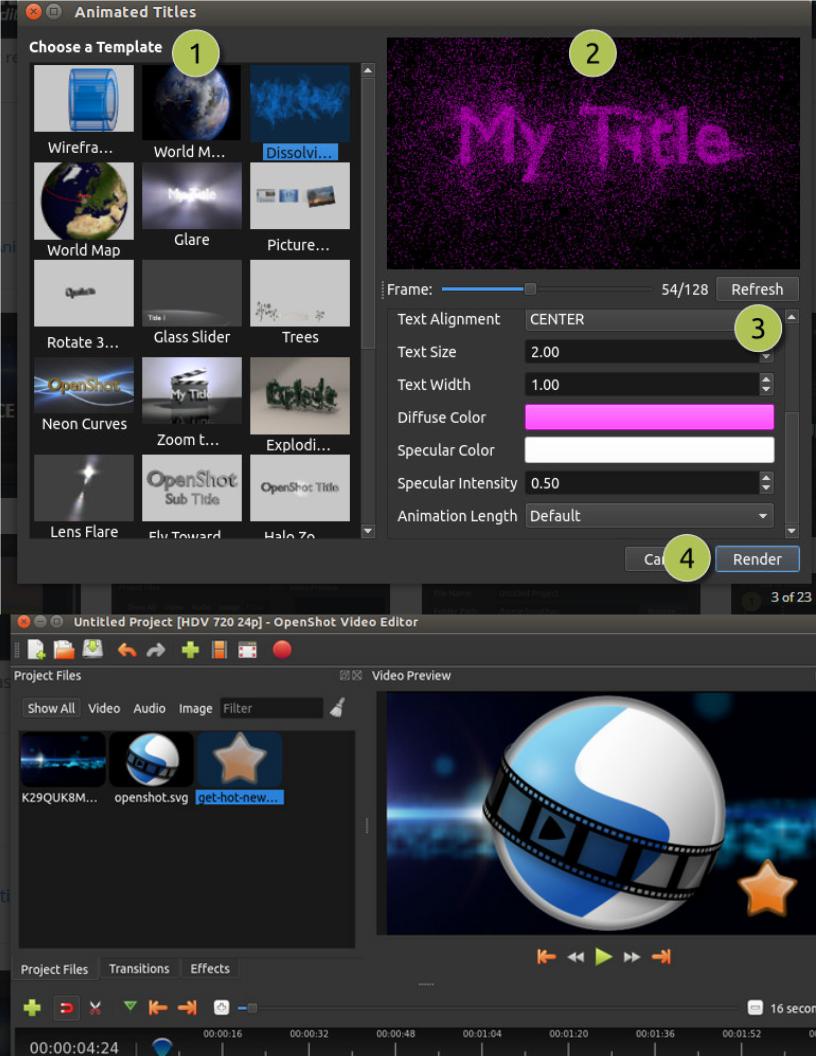The width and height of the screenshot is (816, 1056).
Task: Select the Glass Slider template thumbnail
Action: (x=191, y=293)
